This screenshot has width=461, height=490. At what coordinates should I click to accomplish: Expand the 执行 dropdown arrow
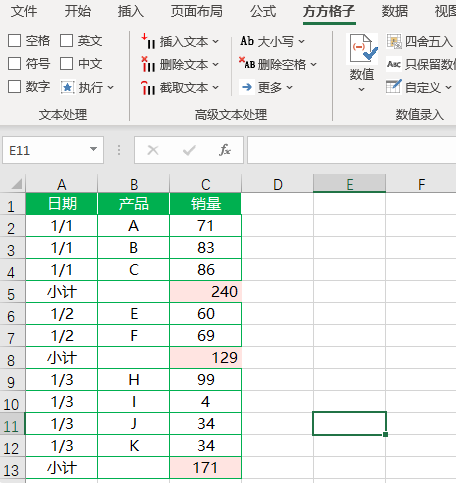coord(111,88)
